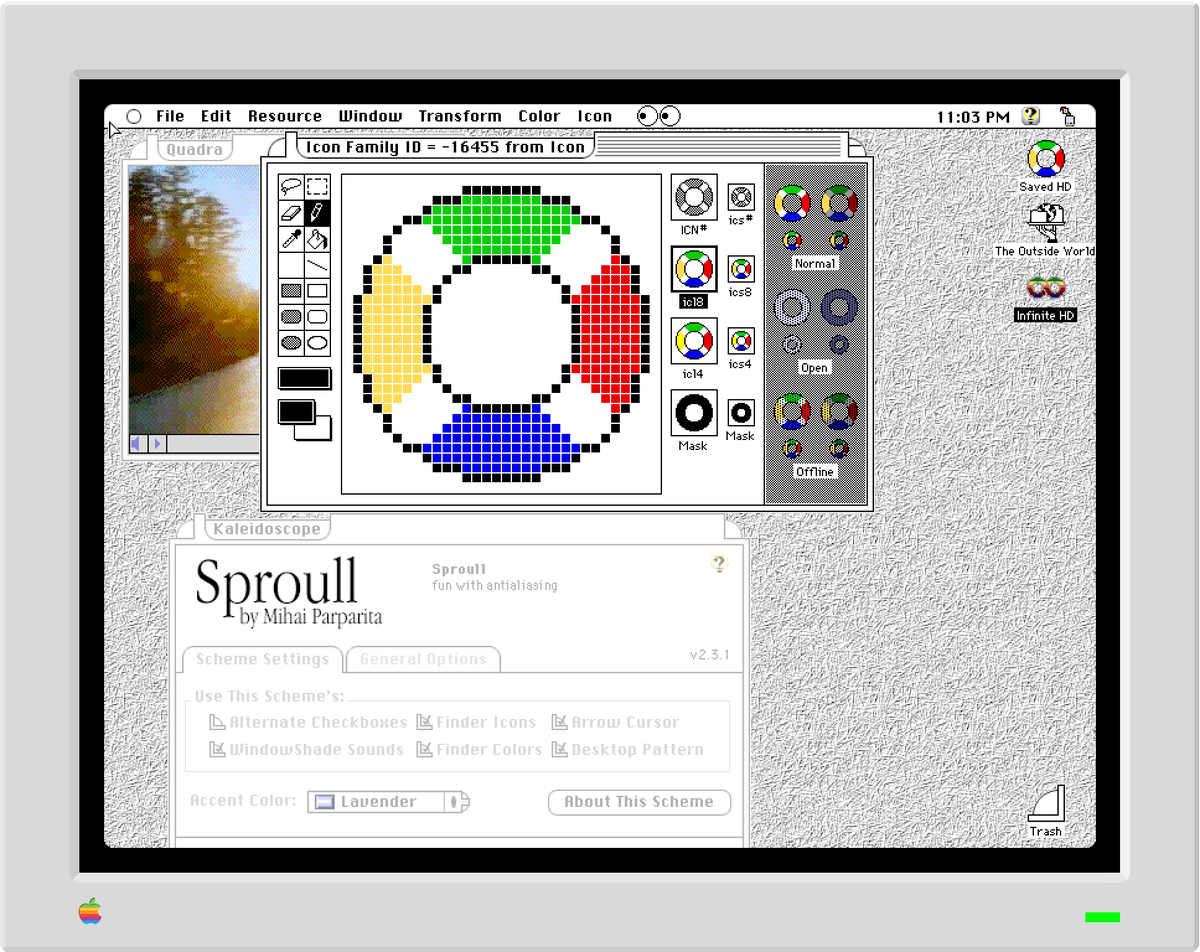Toggle the Finder Colors checkbox
Screen dimensions: 1200x952
click(479, 749)
